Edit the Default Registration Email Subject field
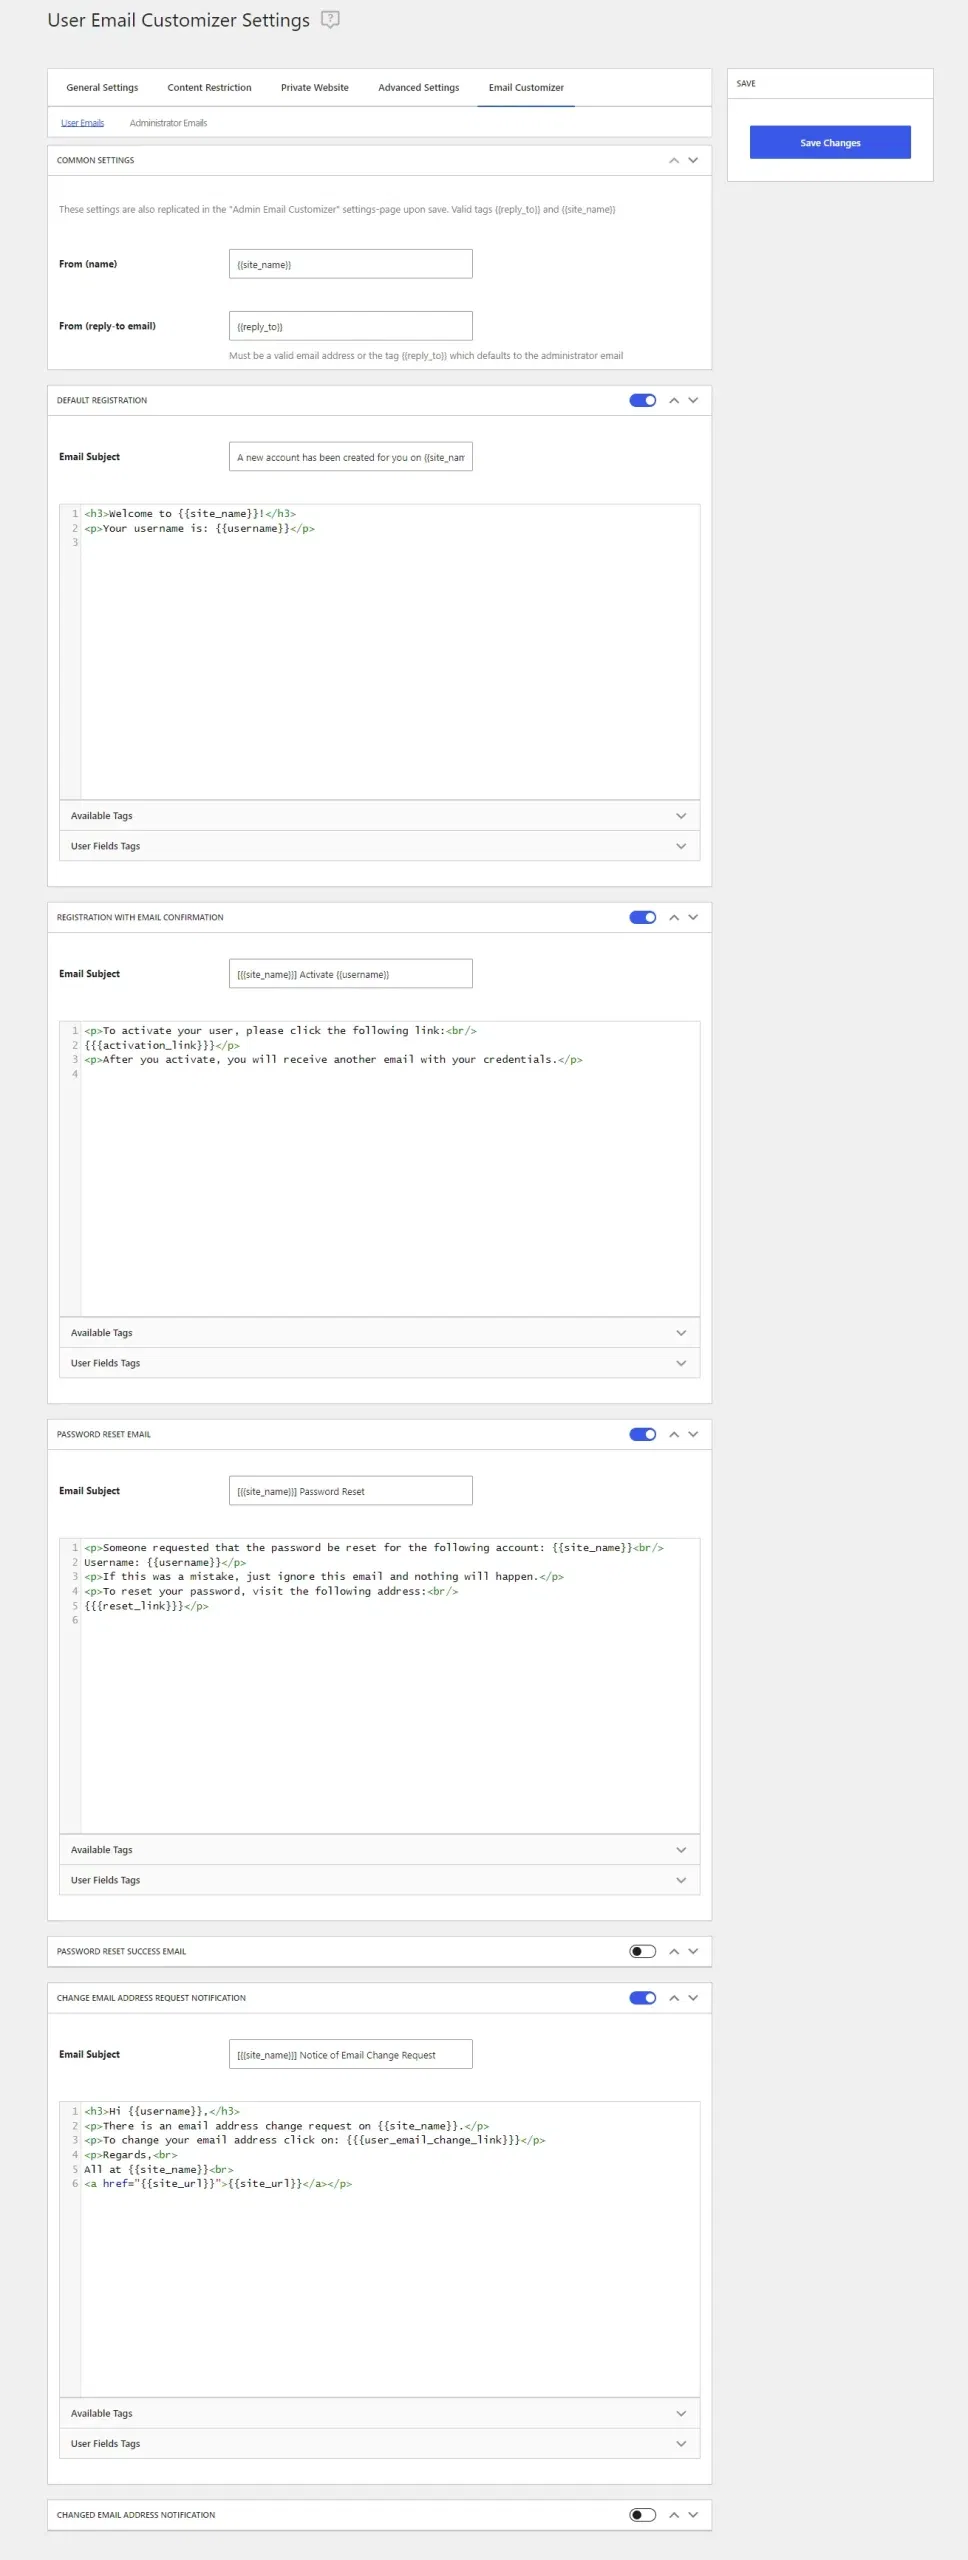The width and height of the screenshot is (968, 2560). [x=350, y=457]
